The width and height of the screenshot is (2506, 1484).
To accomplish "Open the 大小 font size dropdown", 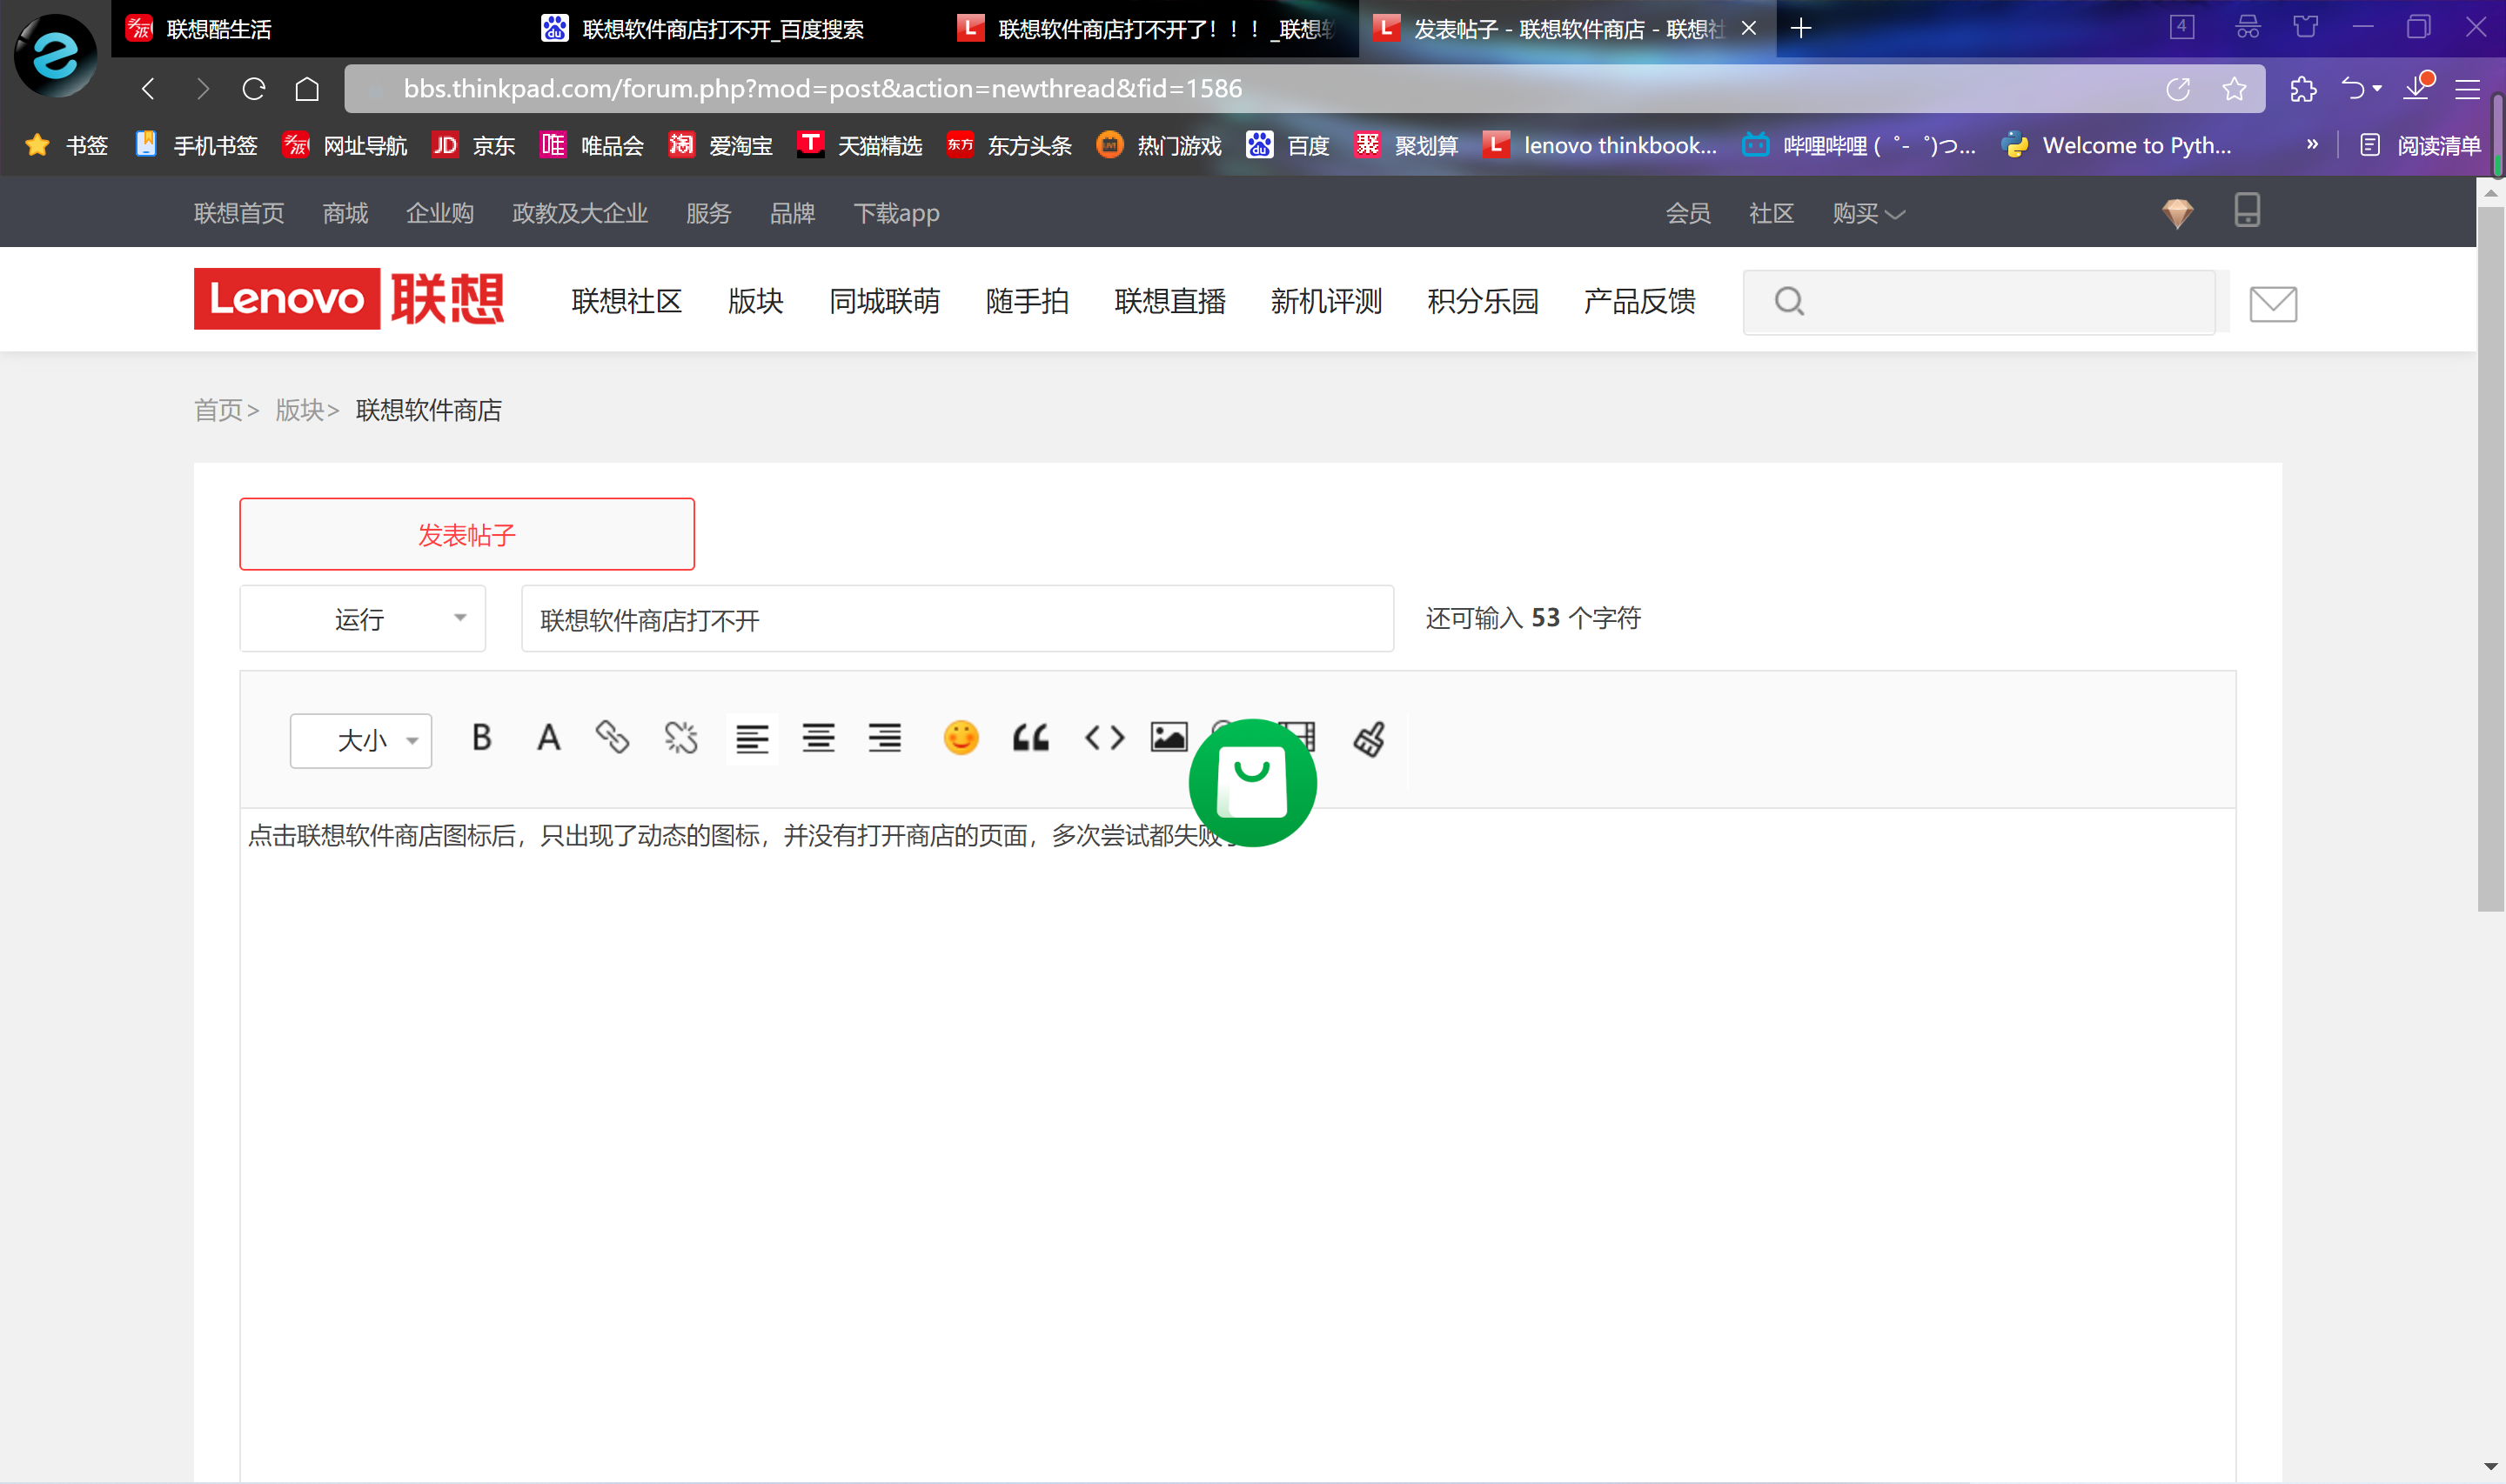I will tap(361, 740).
